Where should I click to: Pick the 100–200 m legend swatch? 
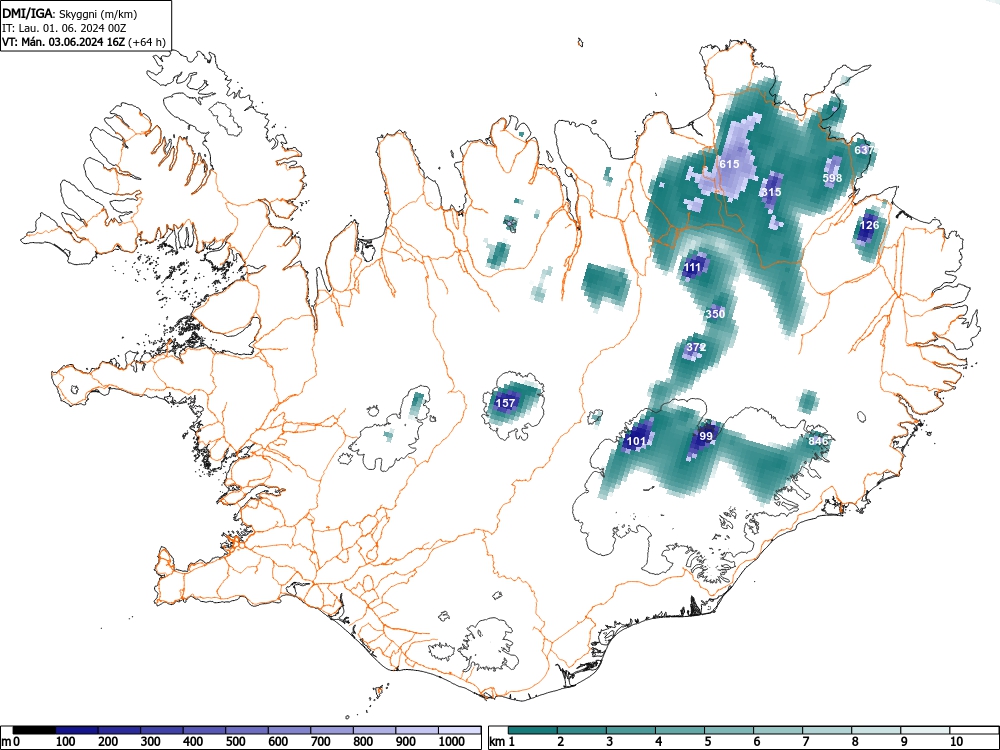pos(77,730)
